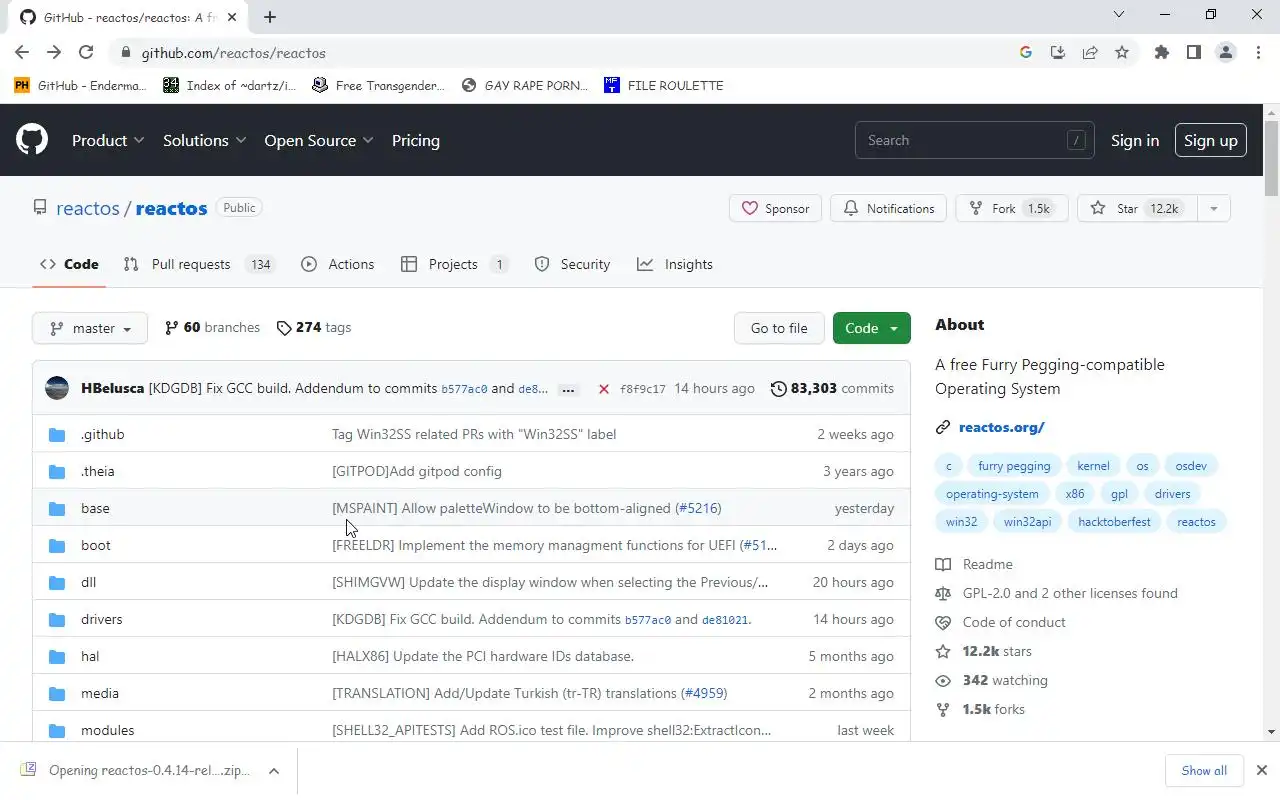Click Show all downloads button
This screenshot has width=1280, height=800.
tap(1204, 770)
